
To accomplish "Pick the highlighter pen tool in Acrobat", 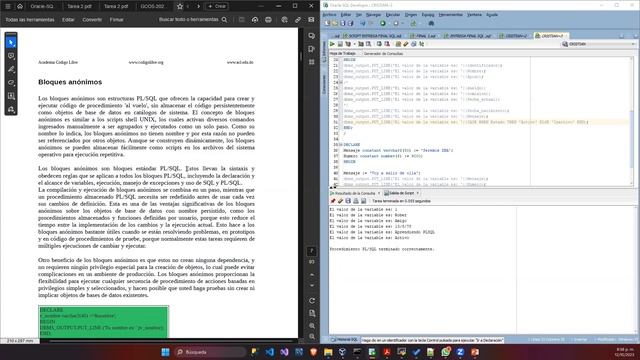I will click(x=11, y=69).
